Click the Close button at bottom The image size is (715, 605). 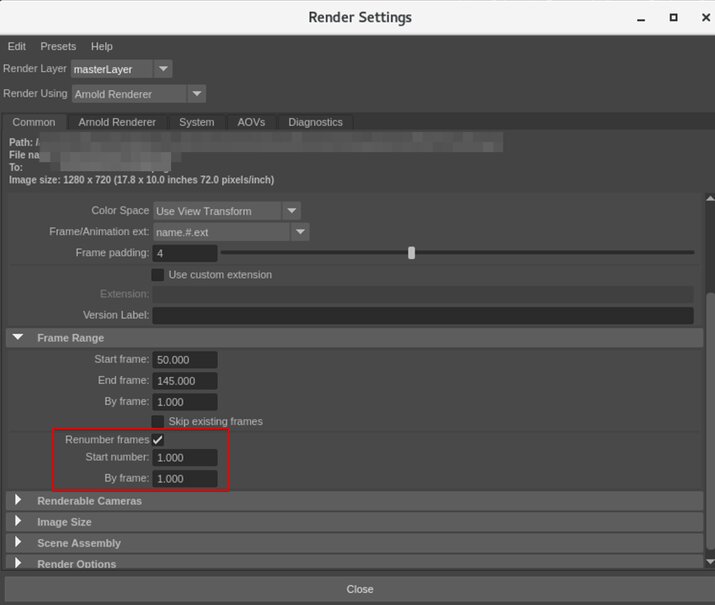pyautogui.click(x=359, y=589)
